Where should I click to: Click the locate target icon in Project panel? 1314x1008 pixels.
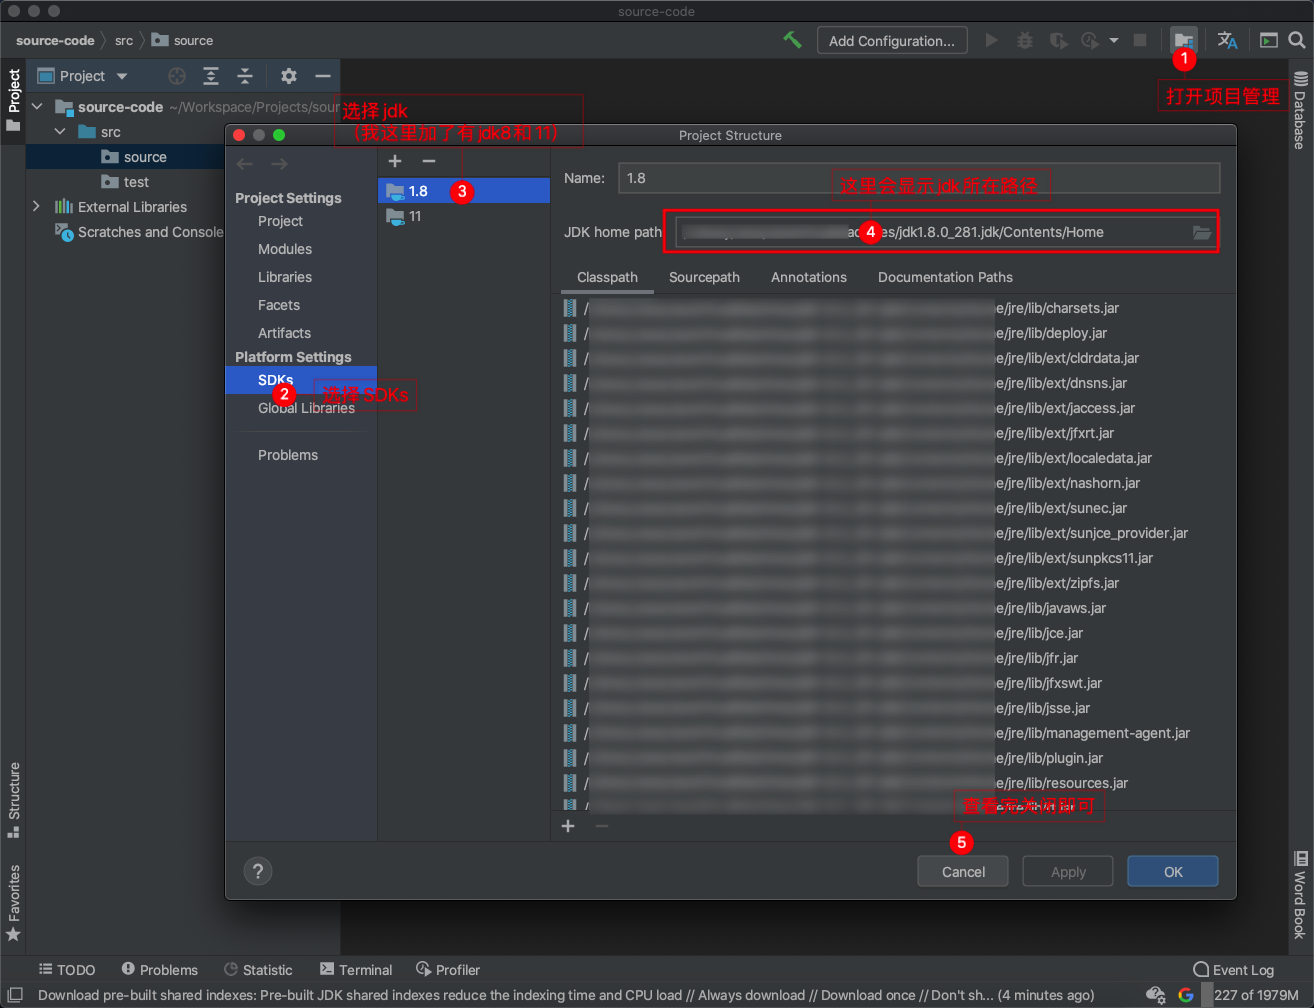tap(177, 76)
